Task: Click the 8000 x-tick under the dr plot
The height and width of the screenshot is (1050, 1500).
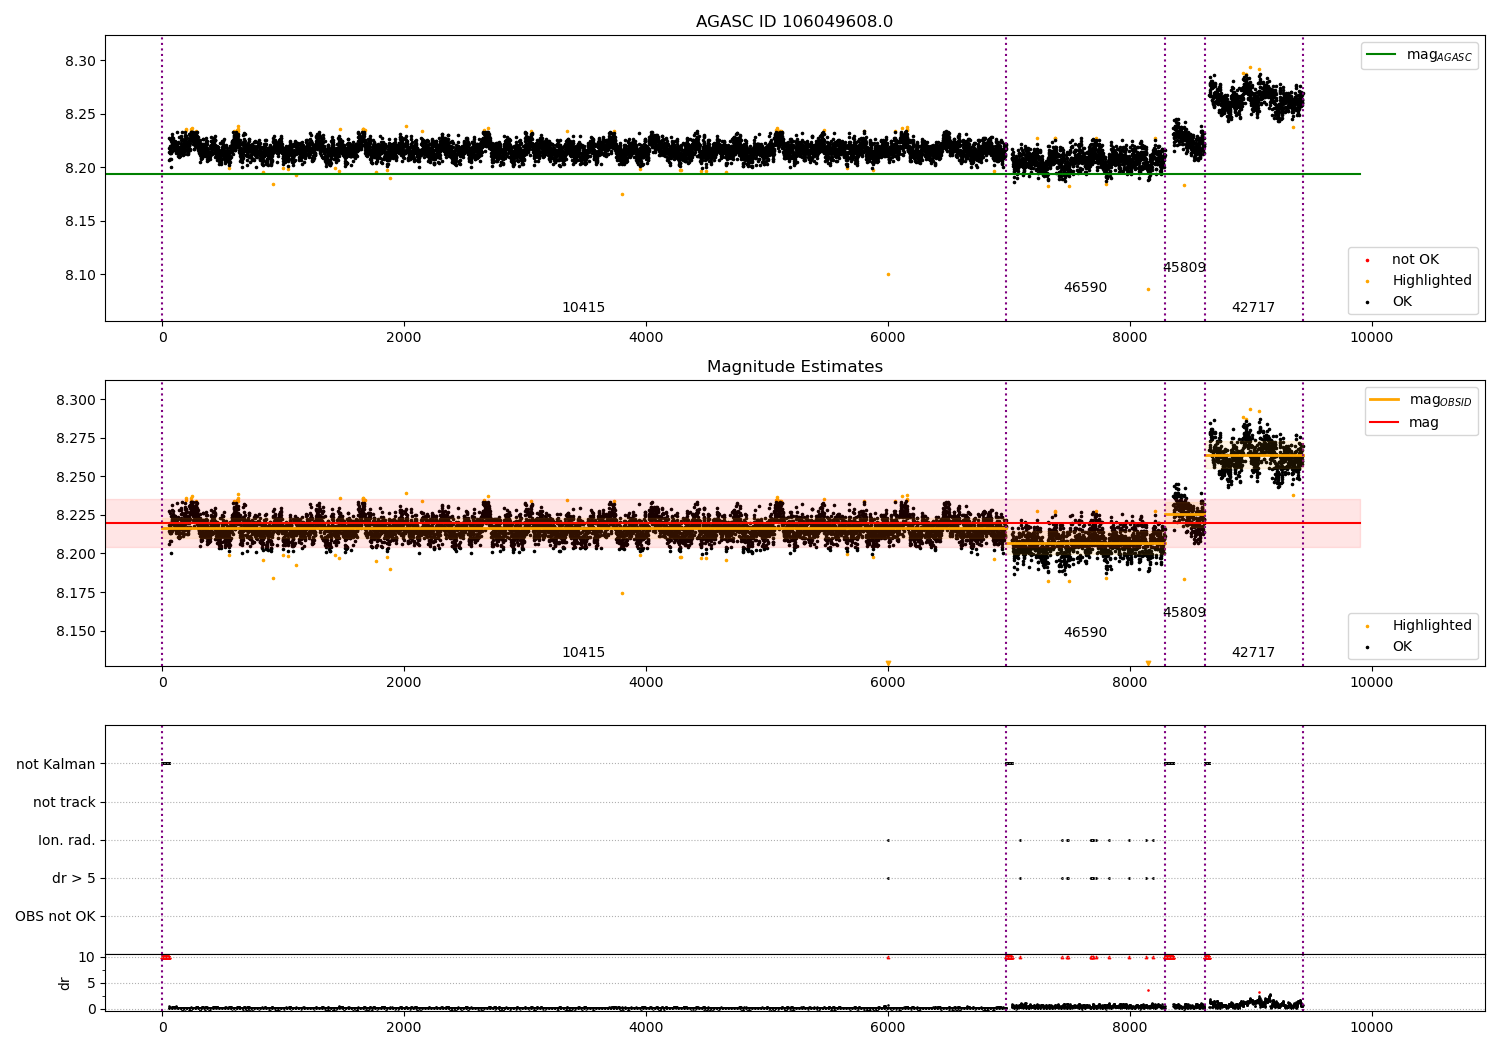Action: (x=1130, y=1028)
